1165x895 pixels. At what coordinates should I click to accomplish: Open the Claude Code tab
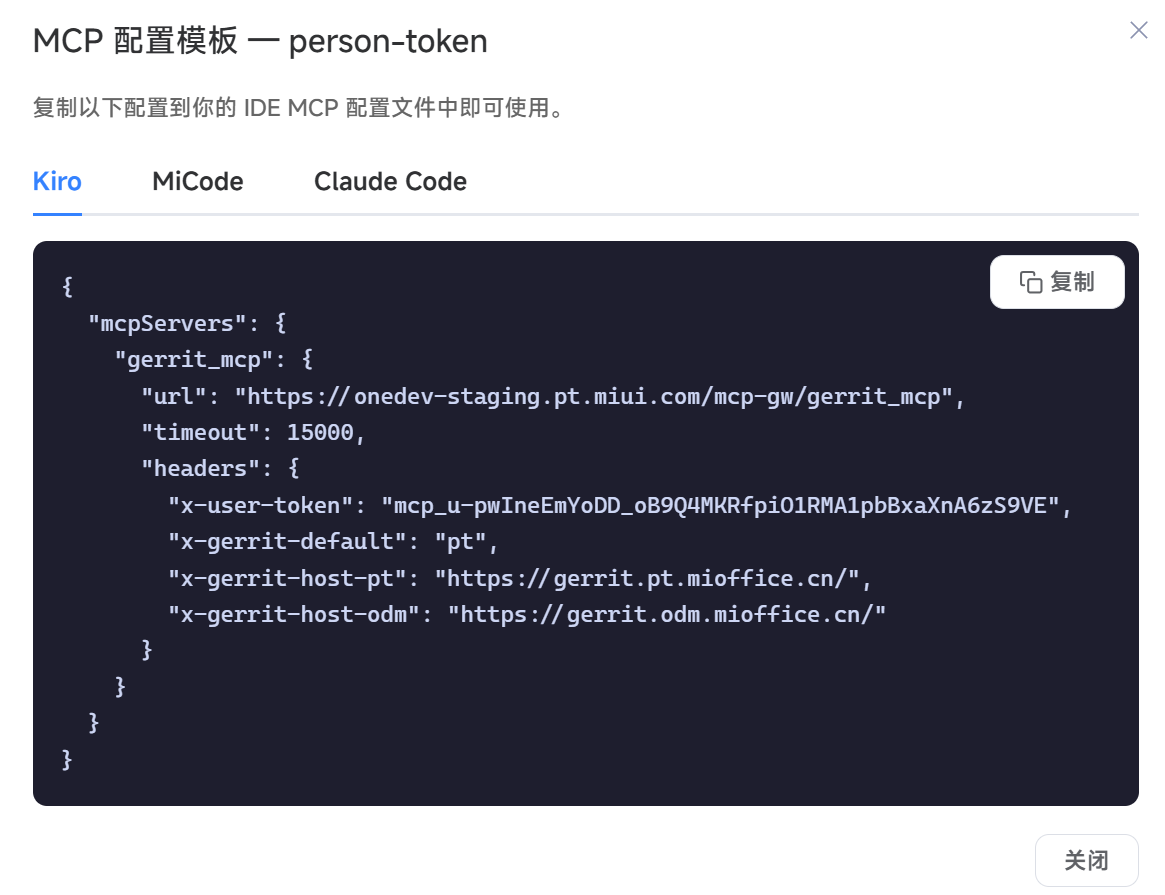(390, 181)
